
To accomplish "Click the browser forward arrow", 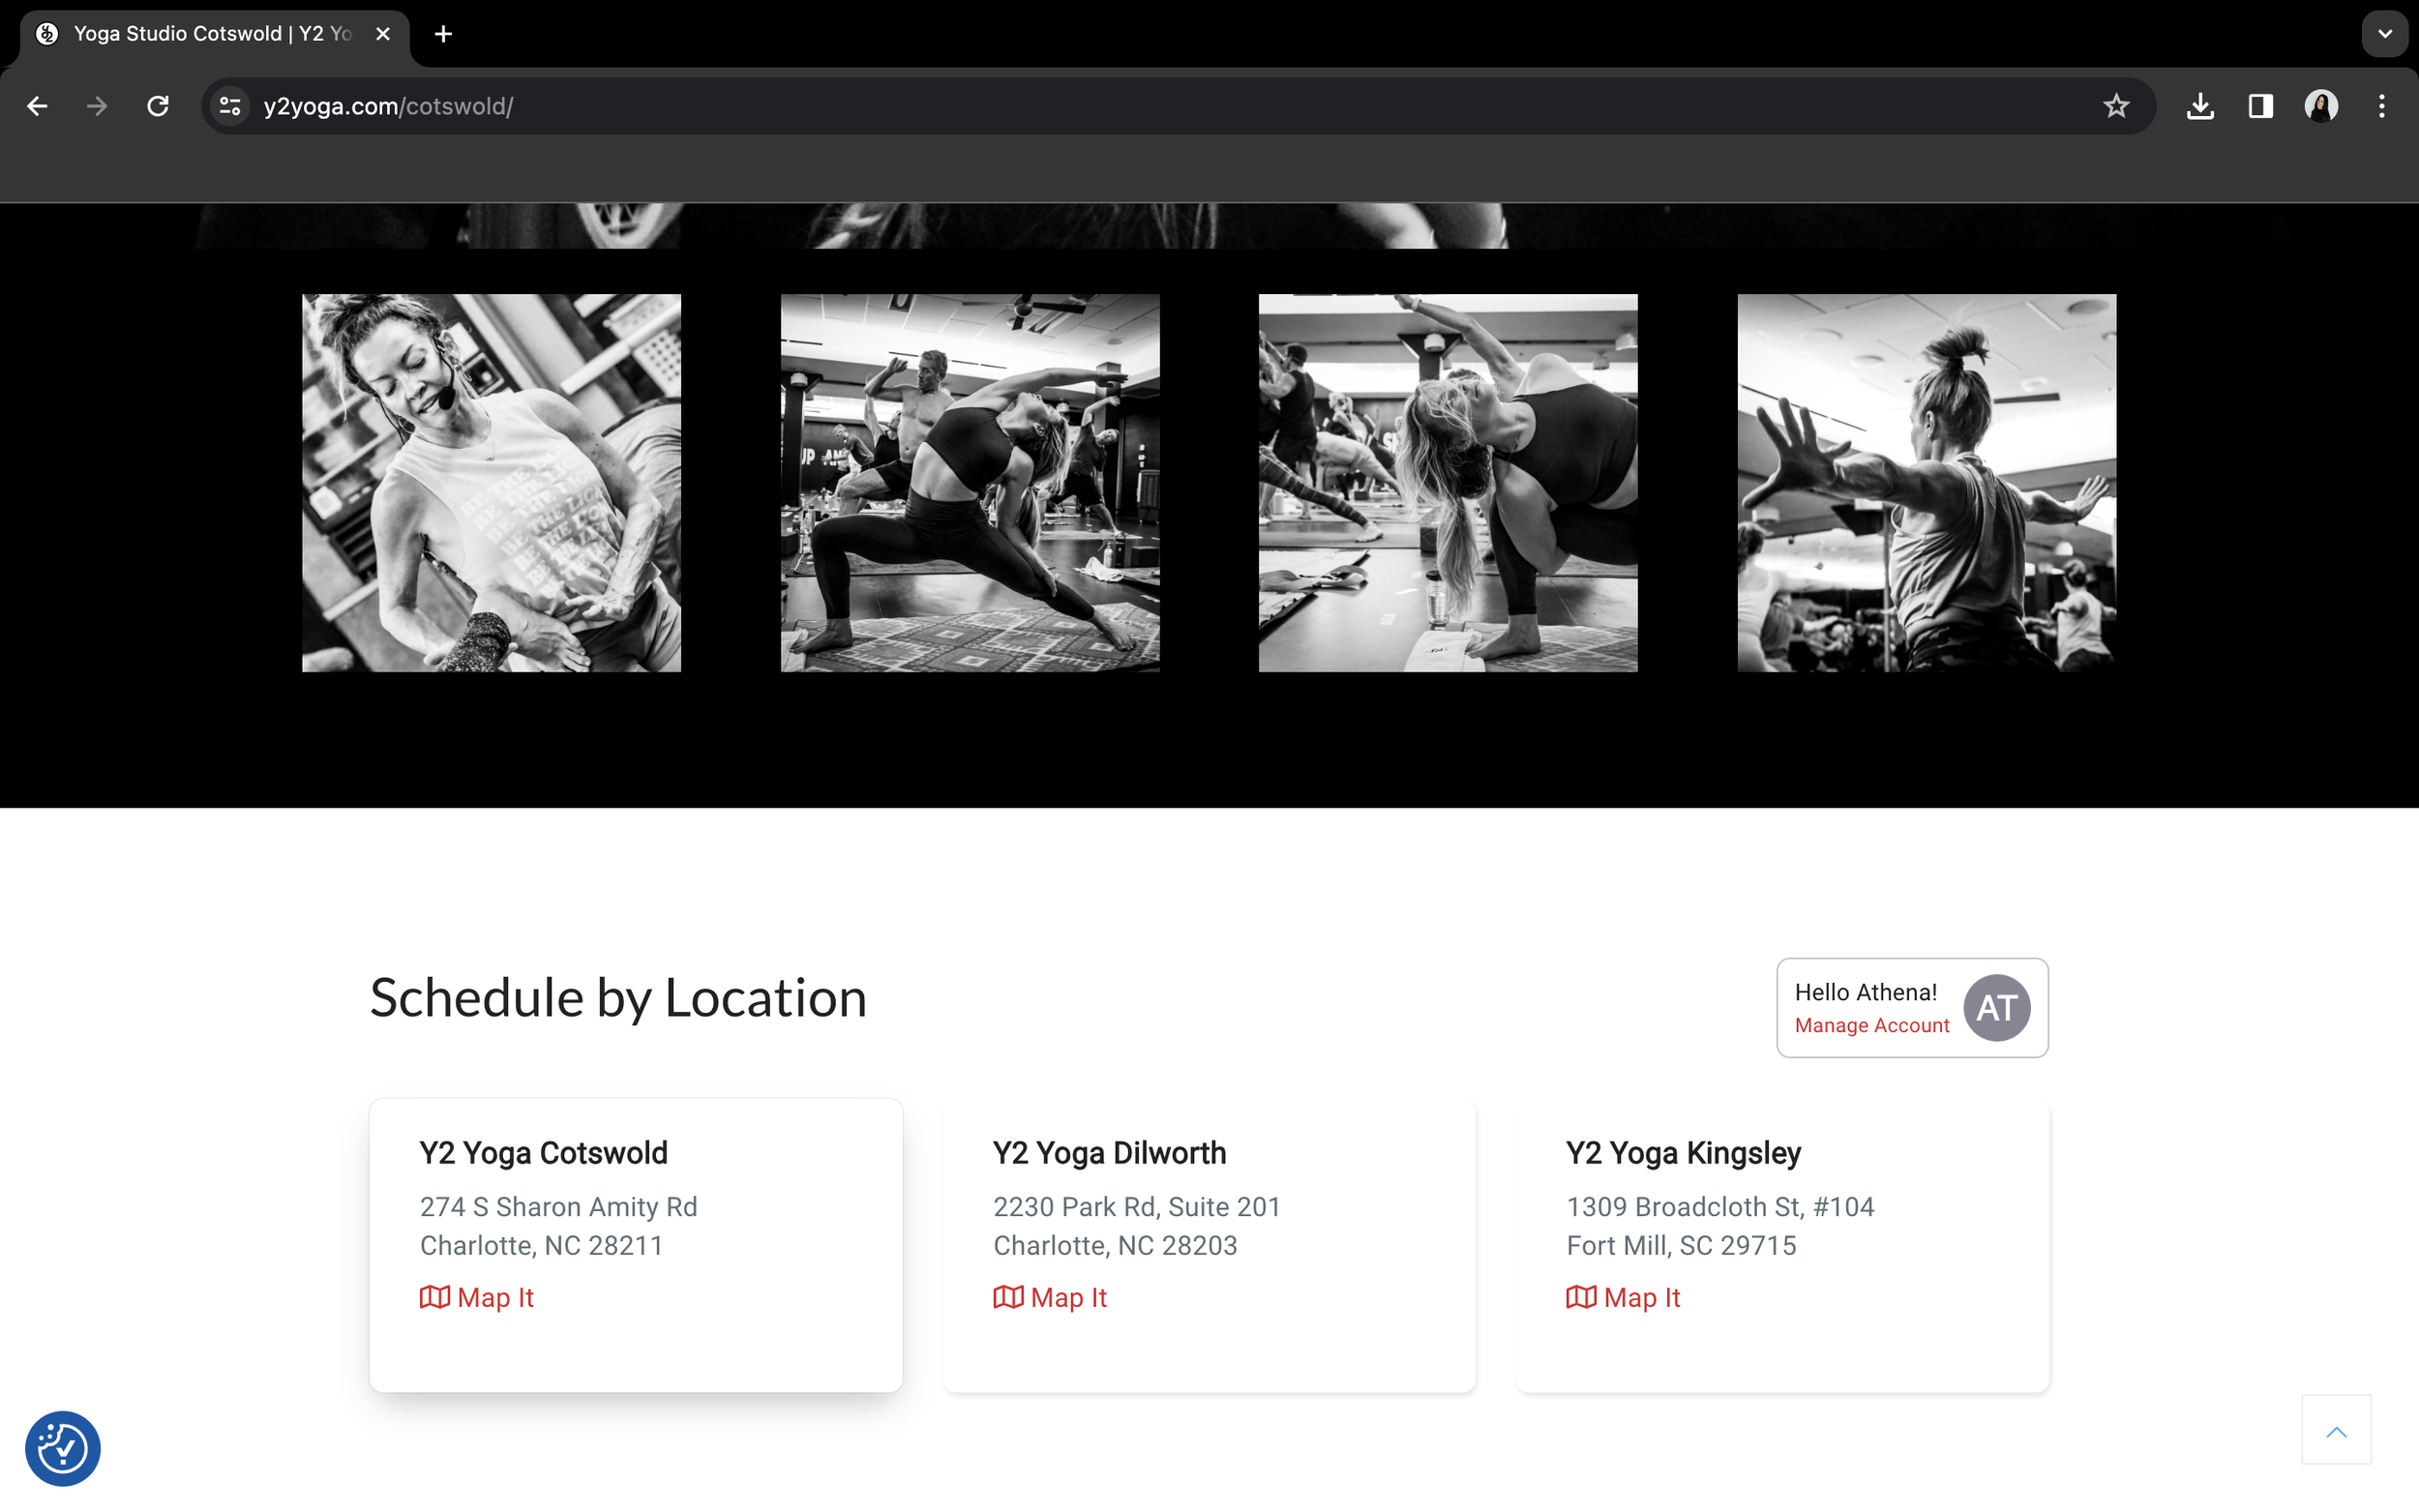I will click(97, 106).
